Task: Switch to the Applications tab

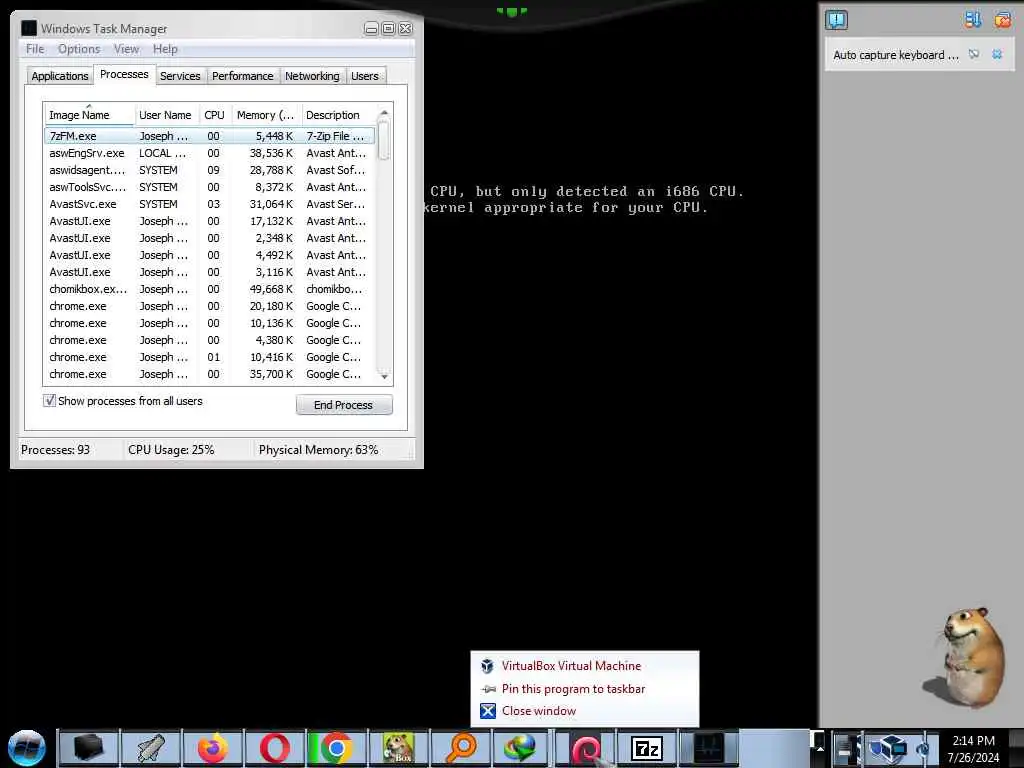Action: 59,76
